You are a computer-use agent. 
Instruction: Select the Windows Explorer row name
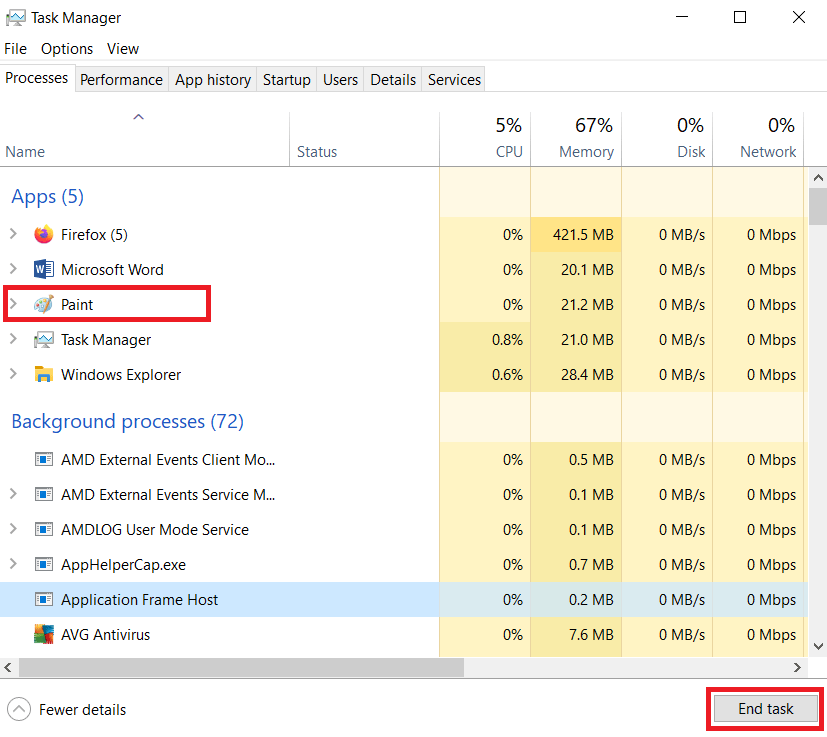(121, 375)
